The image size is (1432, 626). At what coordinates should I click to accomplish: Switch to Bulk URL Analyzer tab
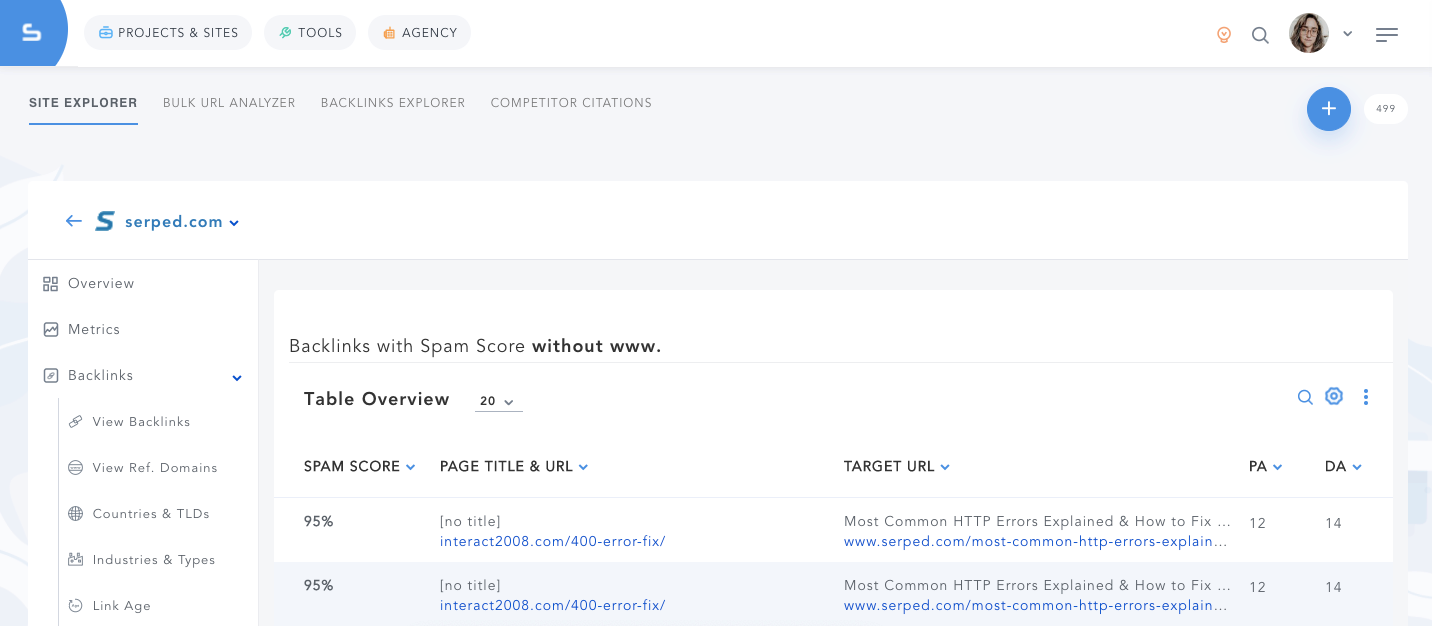pyautogui.click(x=229, y=103)
